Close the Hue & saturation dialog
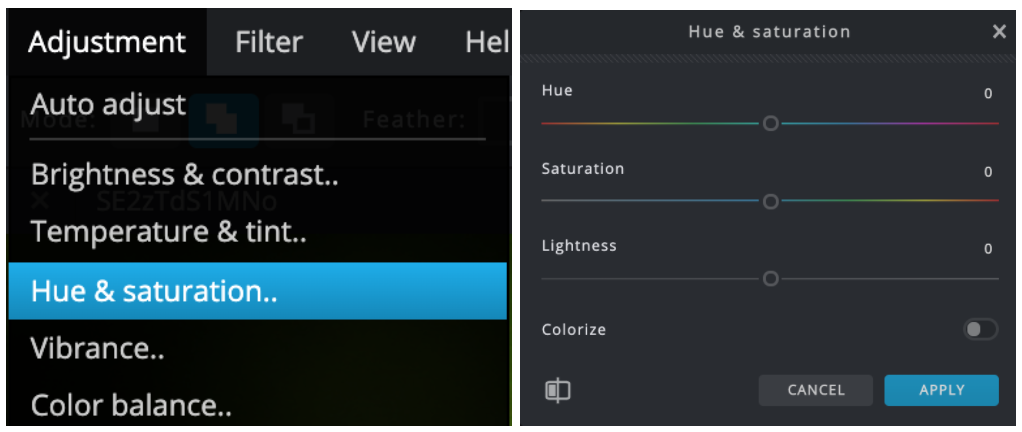 coord(999,31)
